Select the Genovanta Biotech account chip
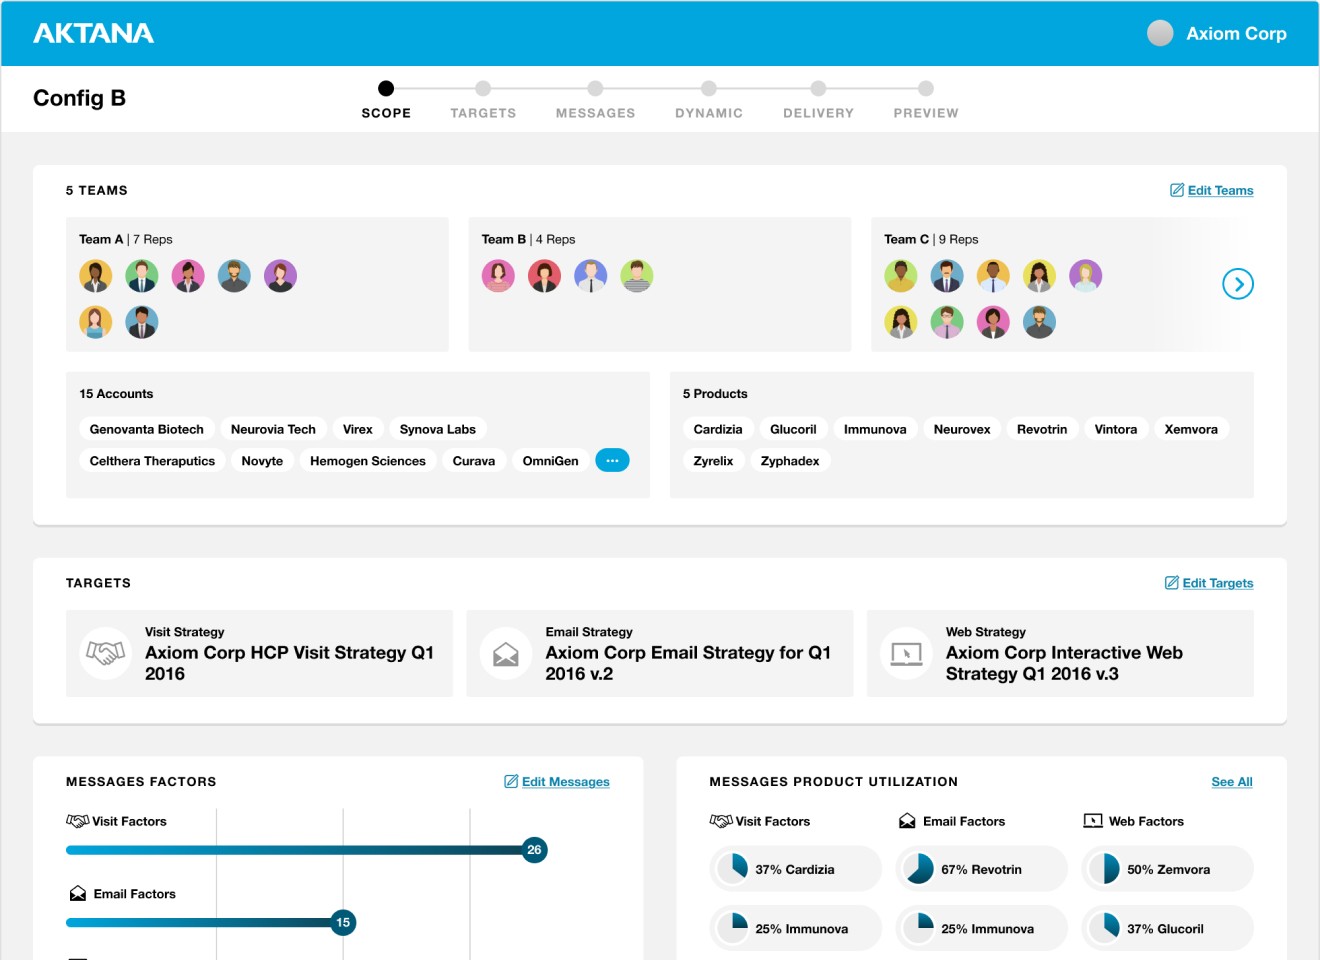Image resolution: width=1320 pixels, height=960 pixels. [147, 429]
